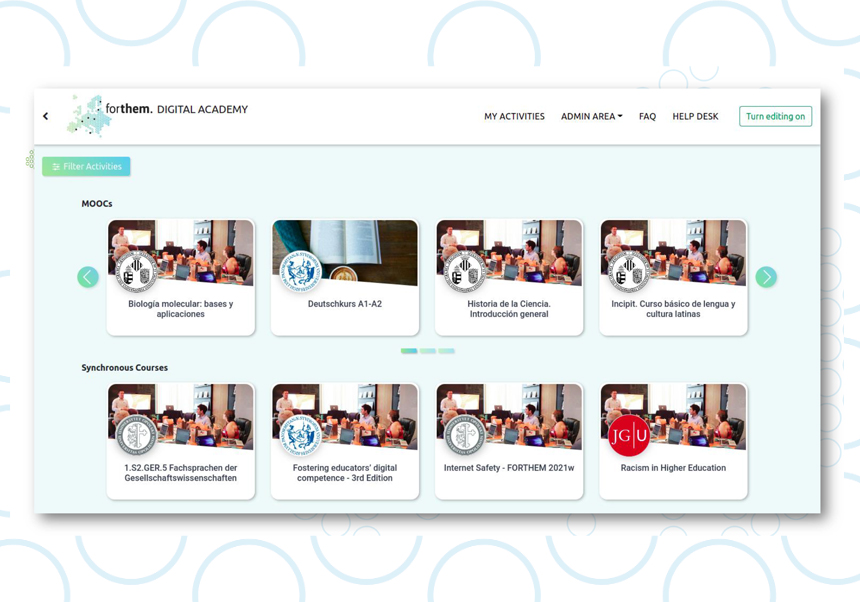
Task: Go to HELP DESK
Action: 695,116
